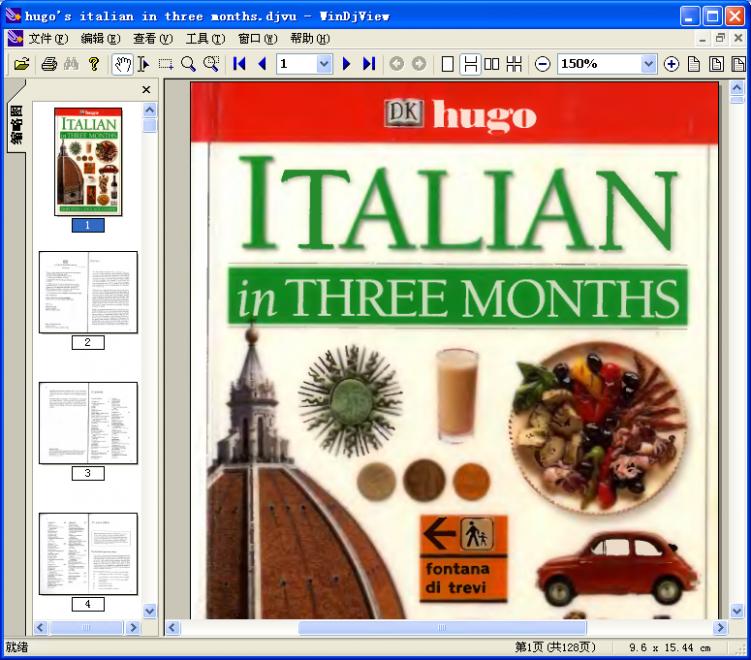751x660 pixels.
Task: Enable continuous facing pages layout
Action: pyautogui.click(x=514, y=64)
